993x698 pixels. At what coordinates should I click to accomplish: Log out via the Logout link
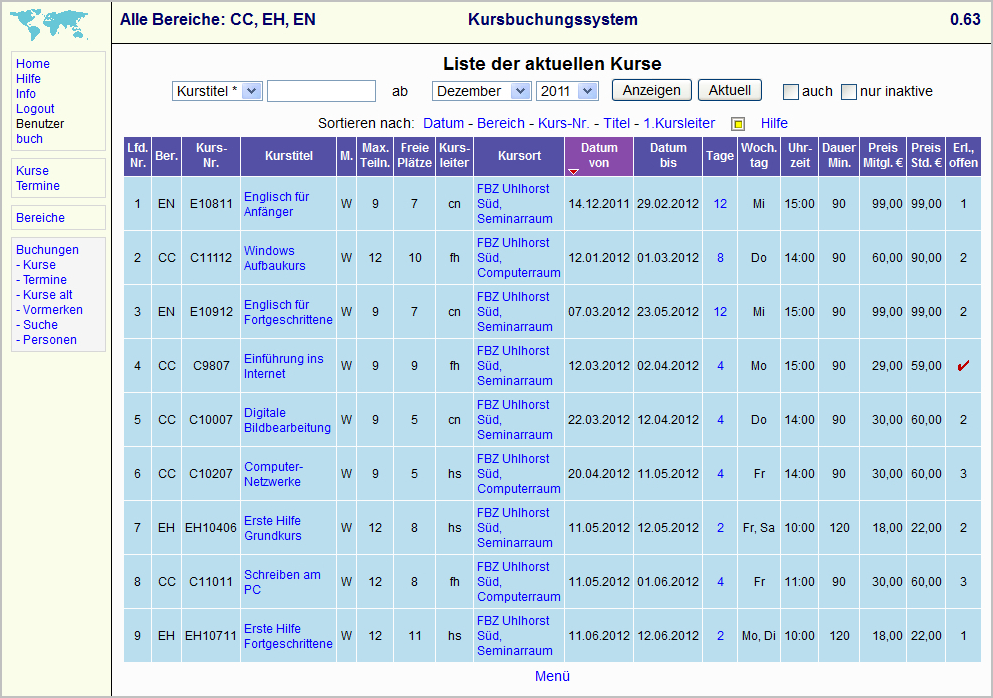click(35, 109)
